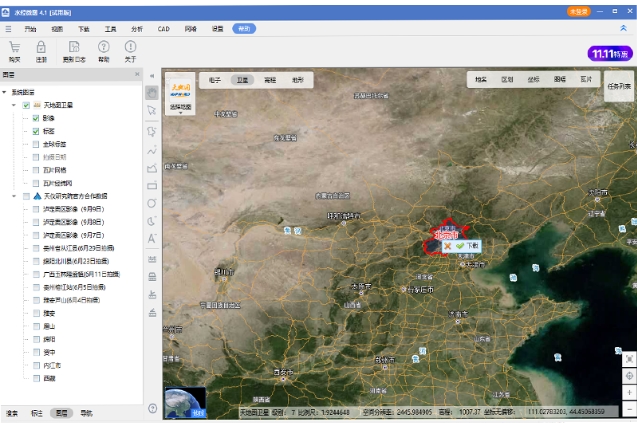
Task: Select the text annotation A tool
Action: 152,238
